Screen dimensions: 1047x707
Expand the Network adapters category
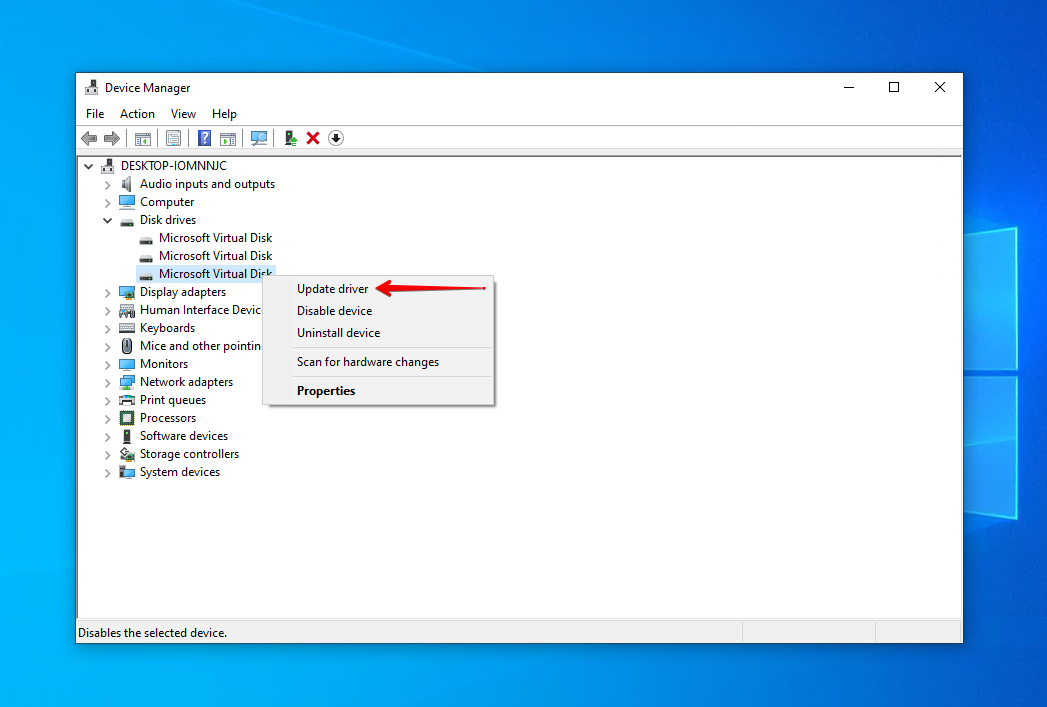[x=108, y=383]
